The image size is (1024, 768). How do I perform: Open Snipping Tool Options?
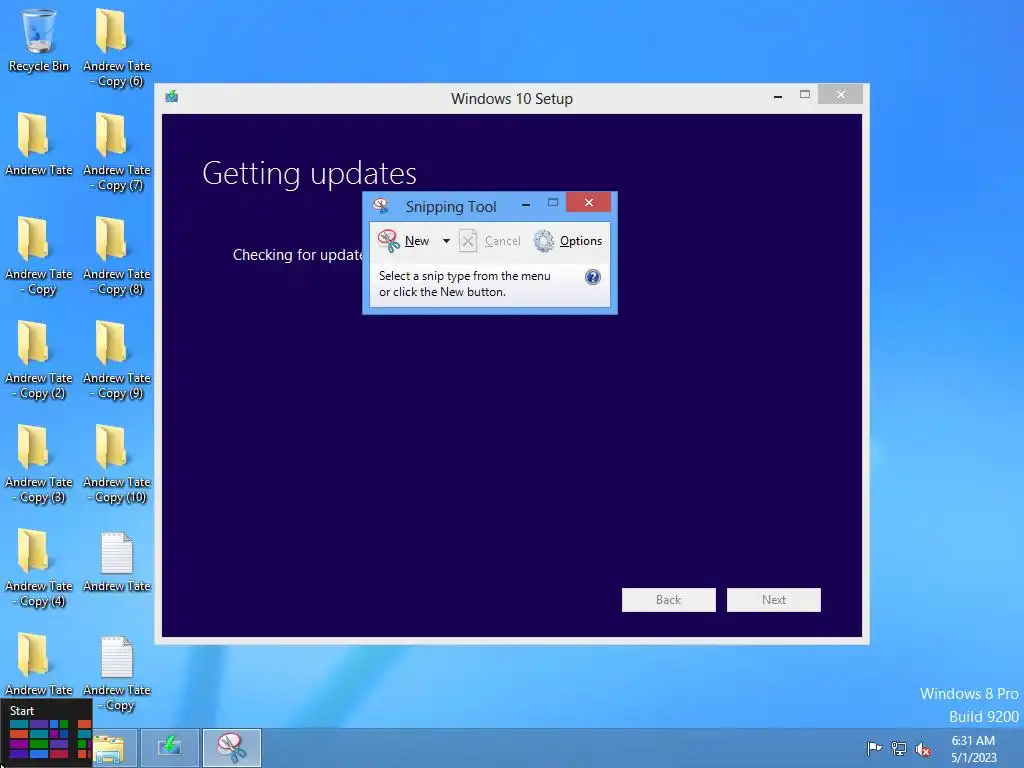[x=568, y=241]
